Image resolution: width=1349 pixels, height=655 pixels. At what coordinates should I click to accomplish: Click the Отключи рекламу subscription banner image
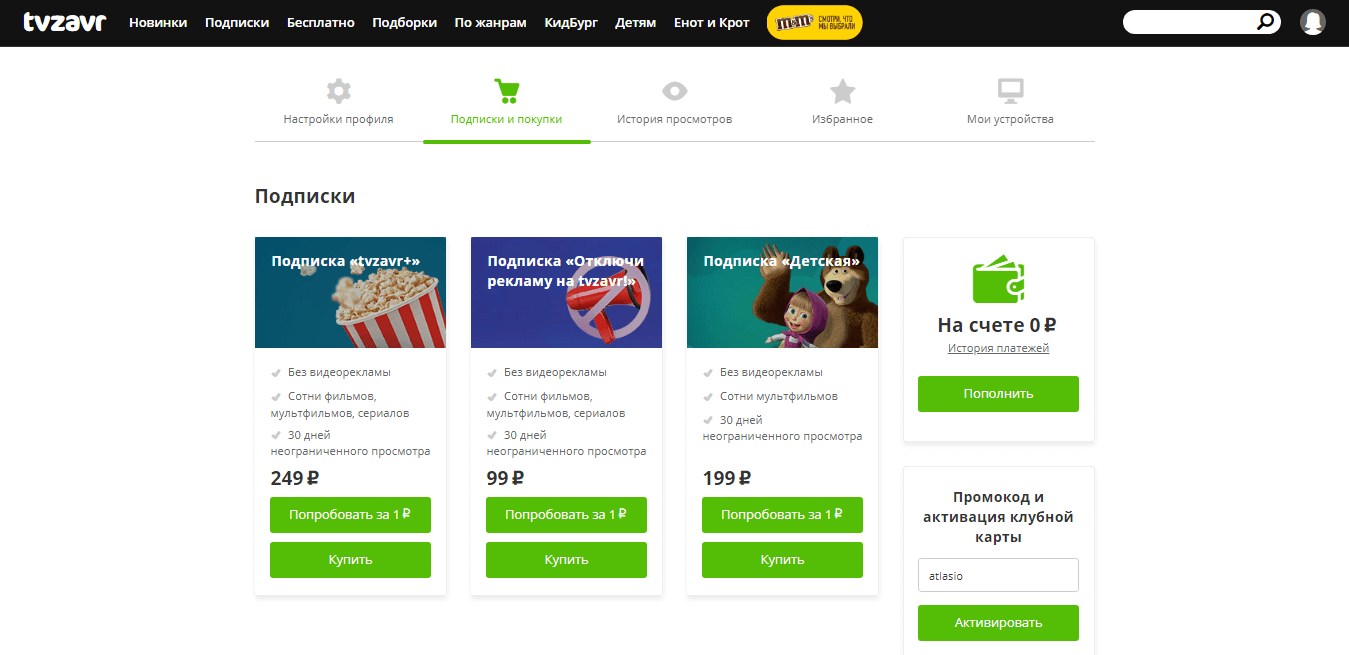click(566, 292)
